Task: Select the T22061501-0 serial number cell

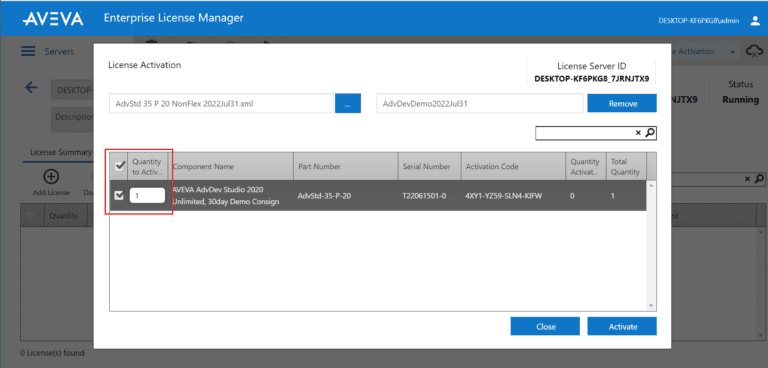Action: click(x=424, y=196)
